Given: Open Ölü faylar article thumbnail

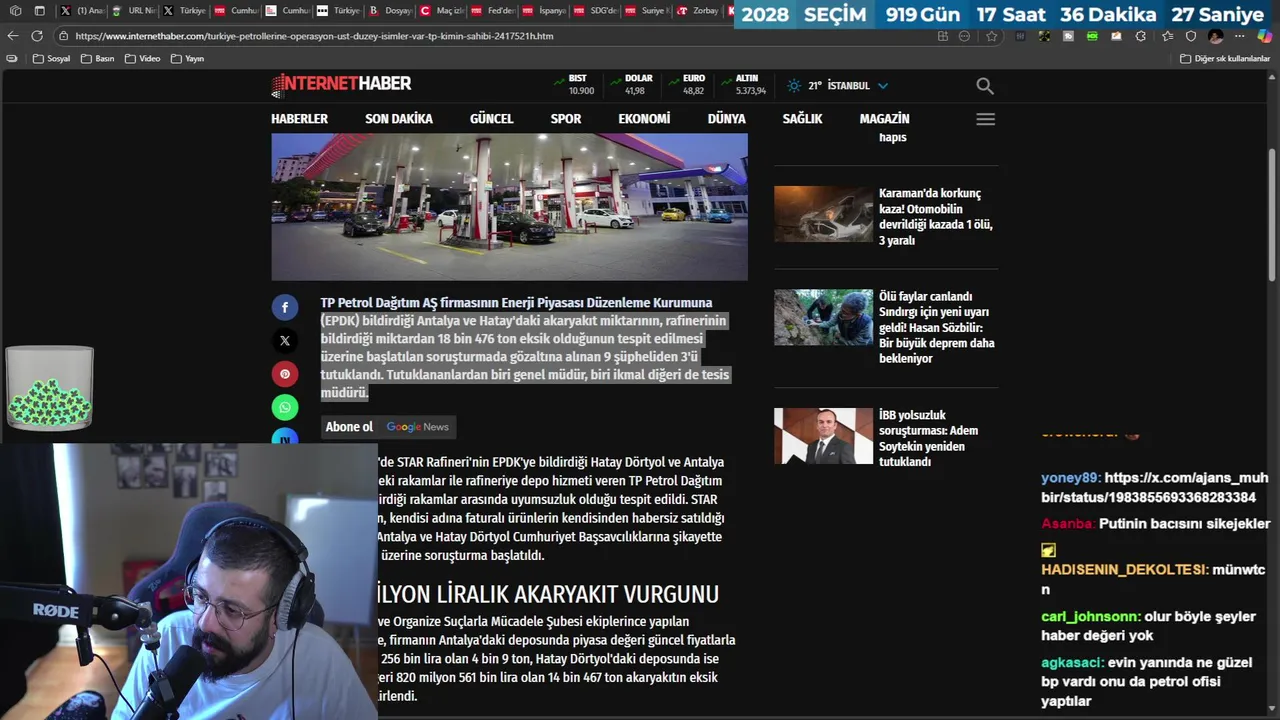Looking at the screenshot, I should coord(823,317).
